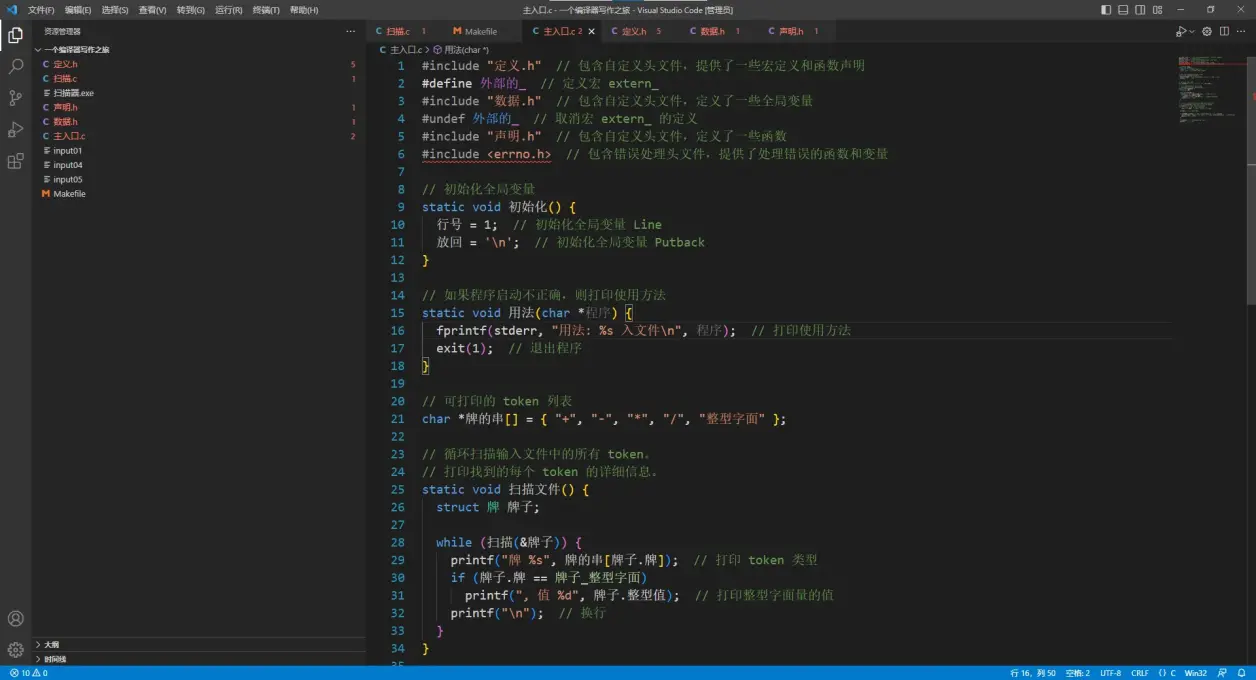Open the Manage gear in activity bar
The image size is (1256, 680).
point(15,649)
